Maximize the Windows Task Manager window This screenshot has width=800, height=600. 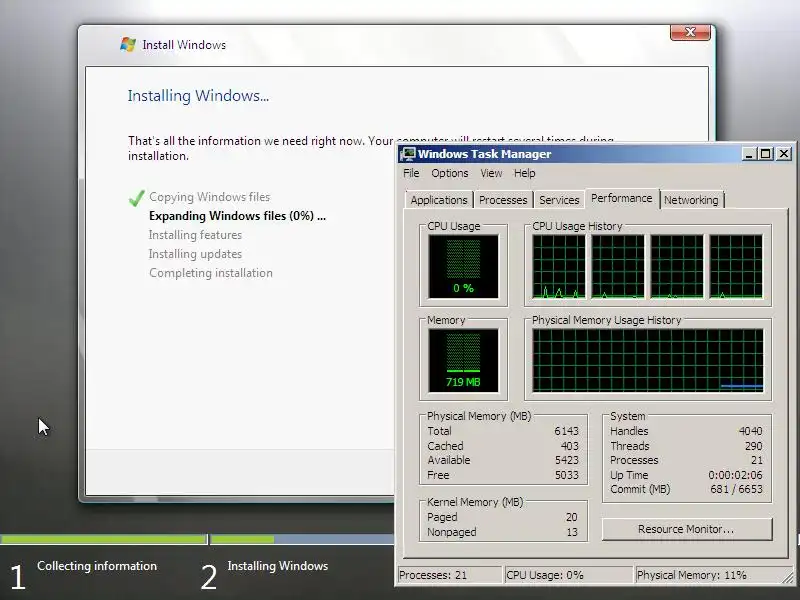pyautogui.click(x=765, y=154)
